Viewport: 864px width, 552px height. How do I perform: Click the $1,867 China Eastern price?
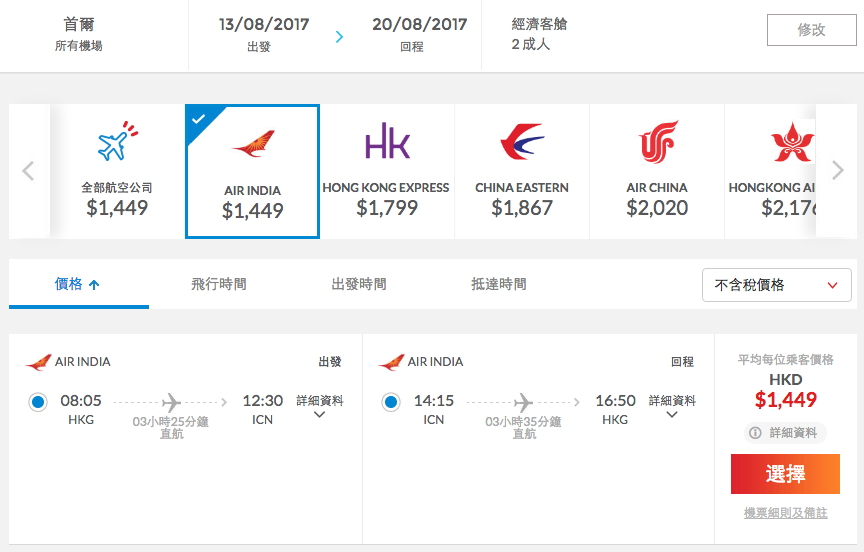tap(522, 208)
